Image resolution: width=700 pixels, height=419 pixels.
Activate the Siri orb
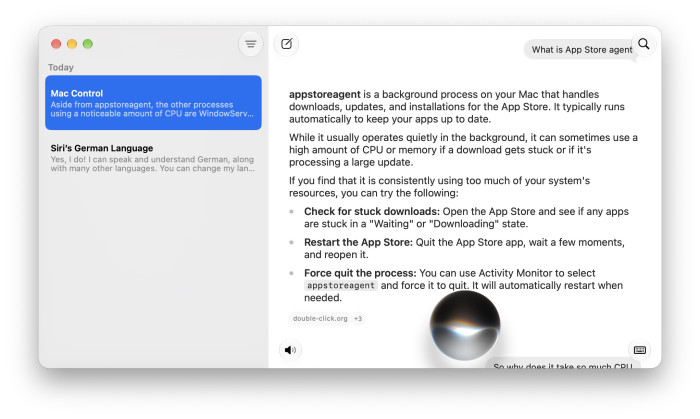click(465, 325)
